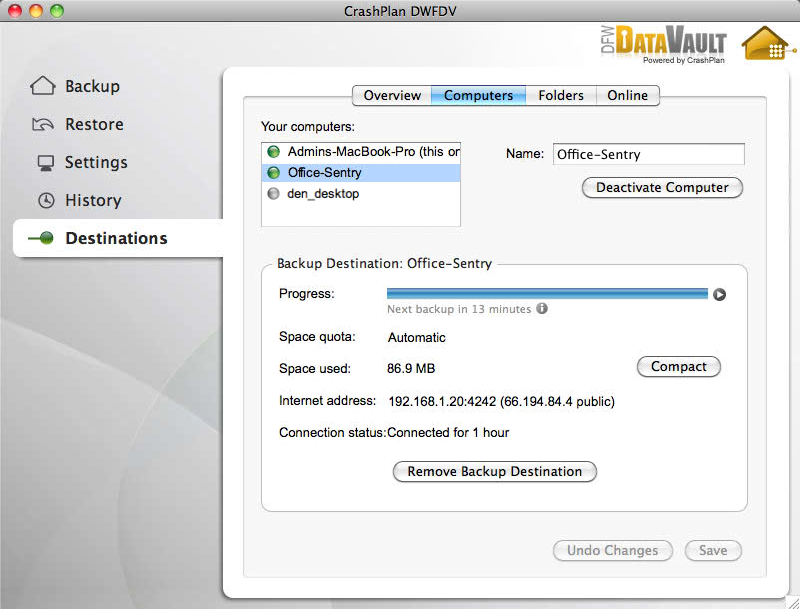The width and height of the screenshot is (800, 609).
Task: Click the Save button
Action: coord(713,550)
